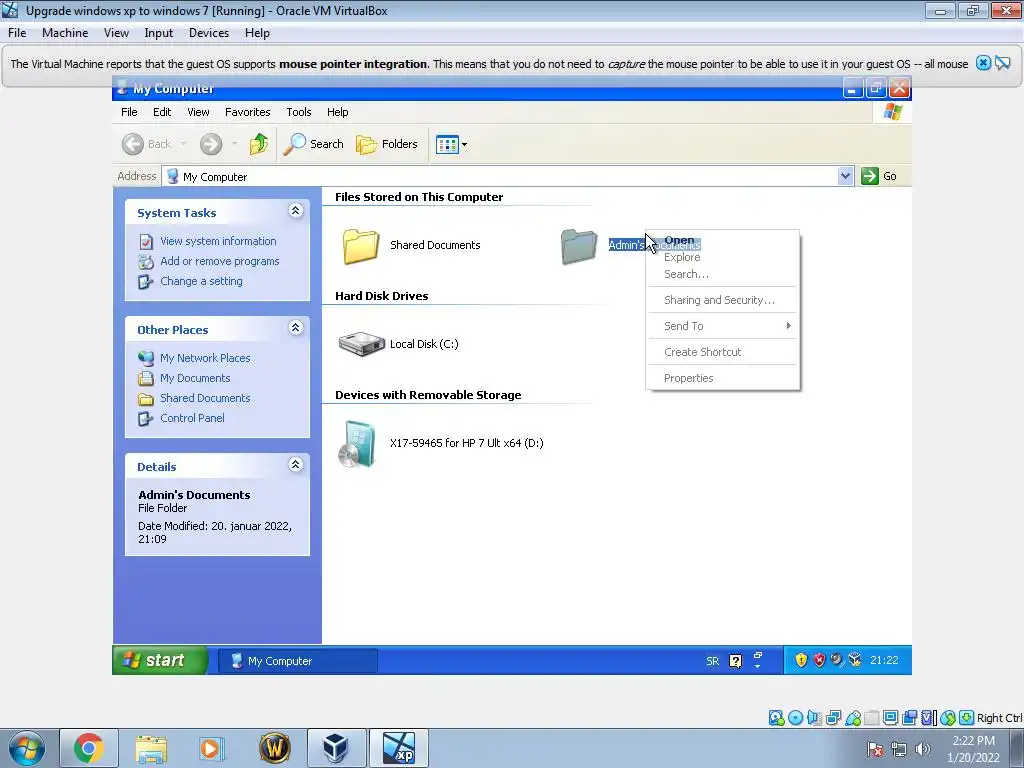Open the Views dropdown arrow
1024x768 pixels.
[x=464, y=144]
